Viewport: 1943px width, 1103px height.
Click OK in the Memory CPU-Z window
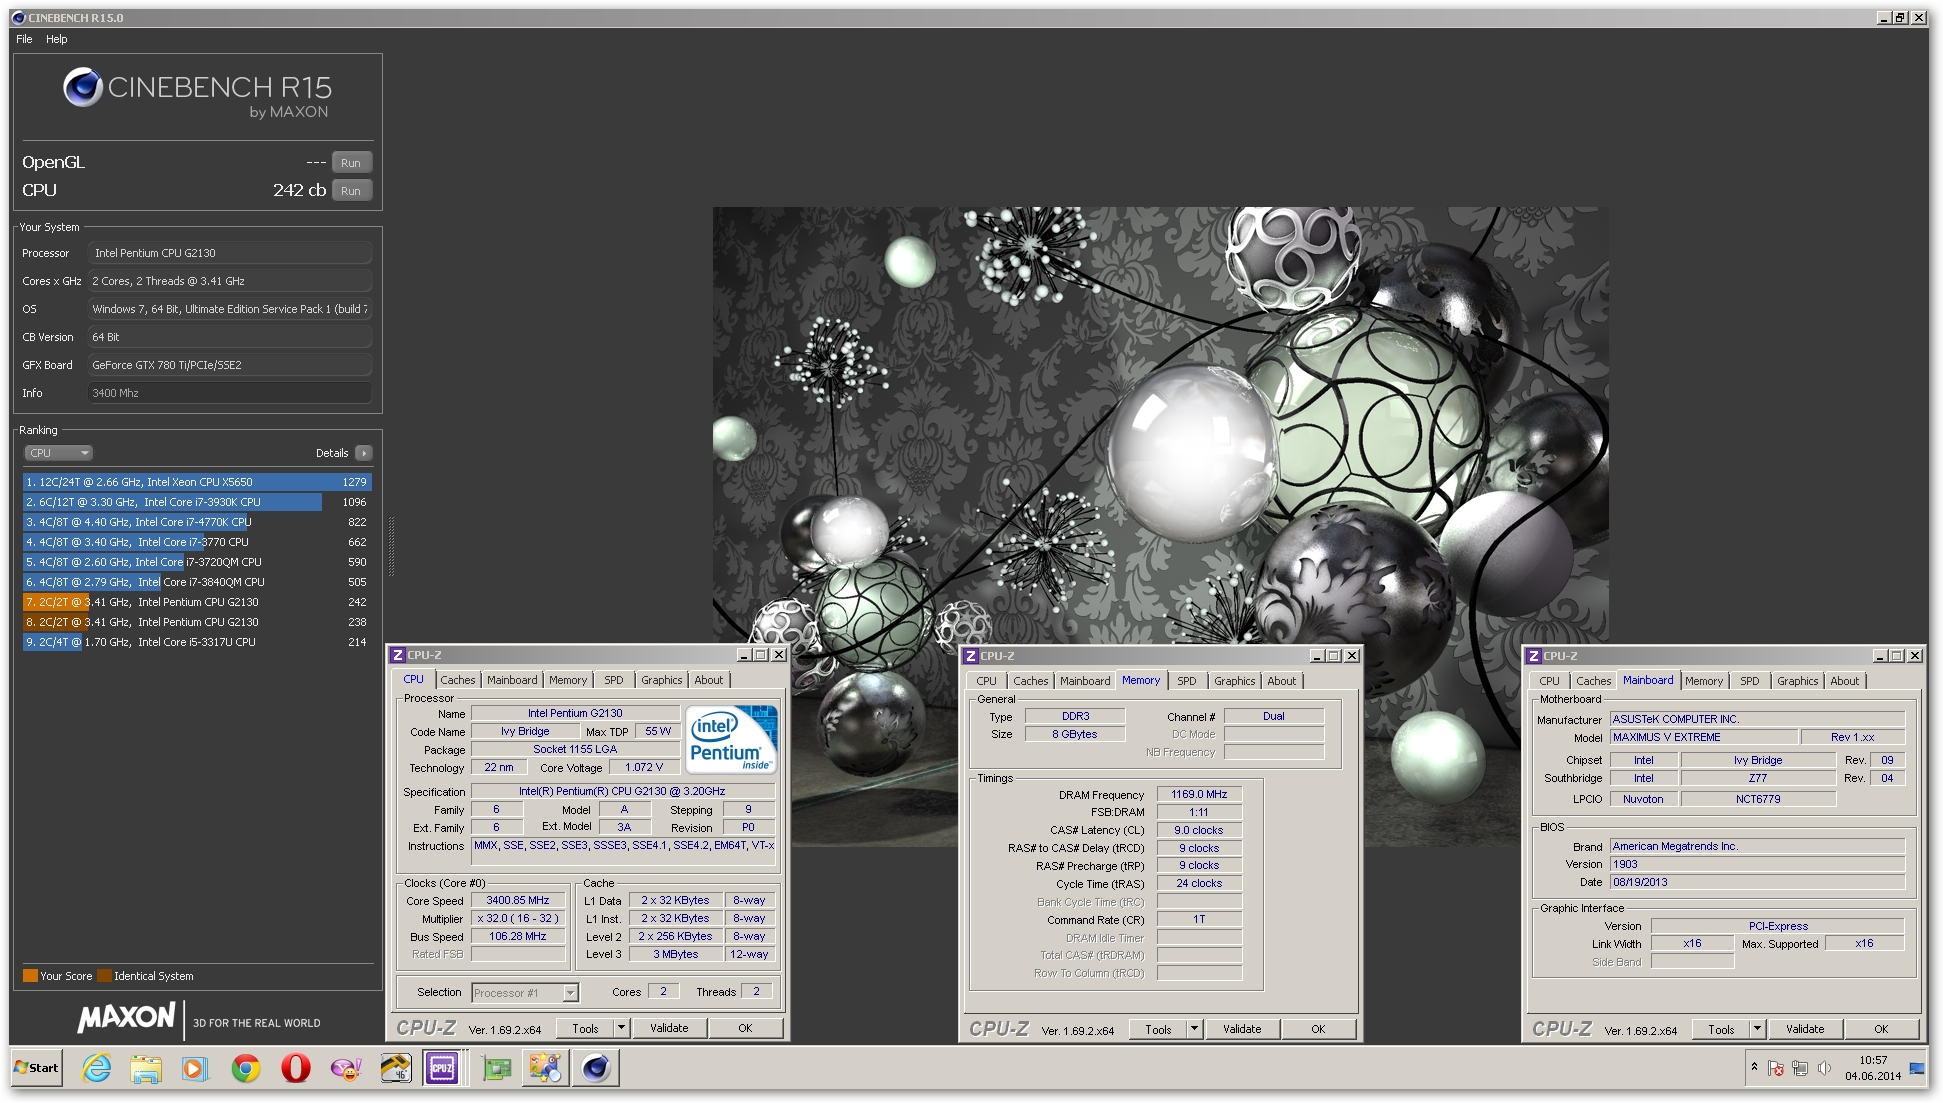(1318, 1029)
